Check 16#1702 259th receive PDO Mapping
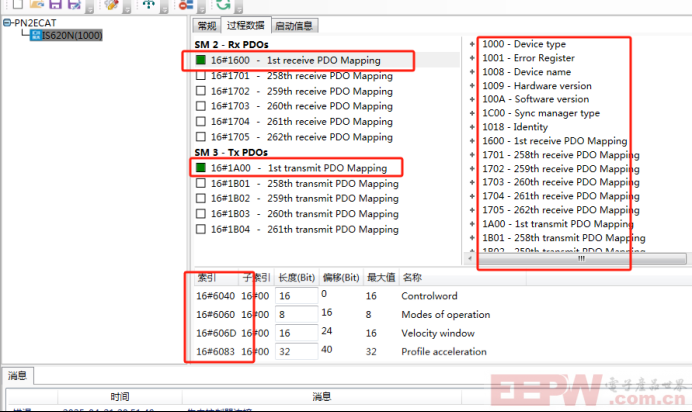The image size is (692, 412). 201,91
